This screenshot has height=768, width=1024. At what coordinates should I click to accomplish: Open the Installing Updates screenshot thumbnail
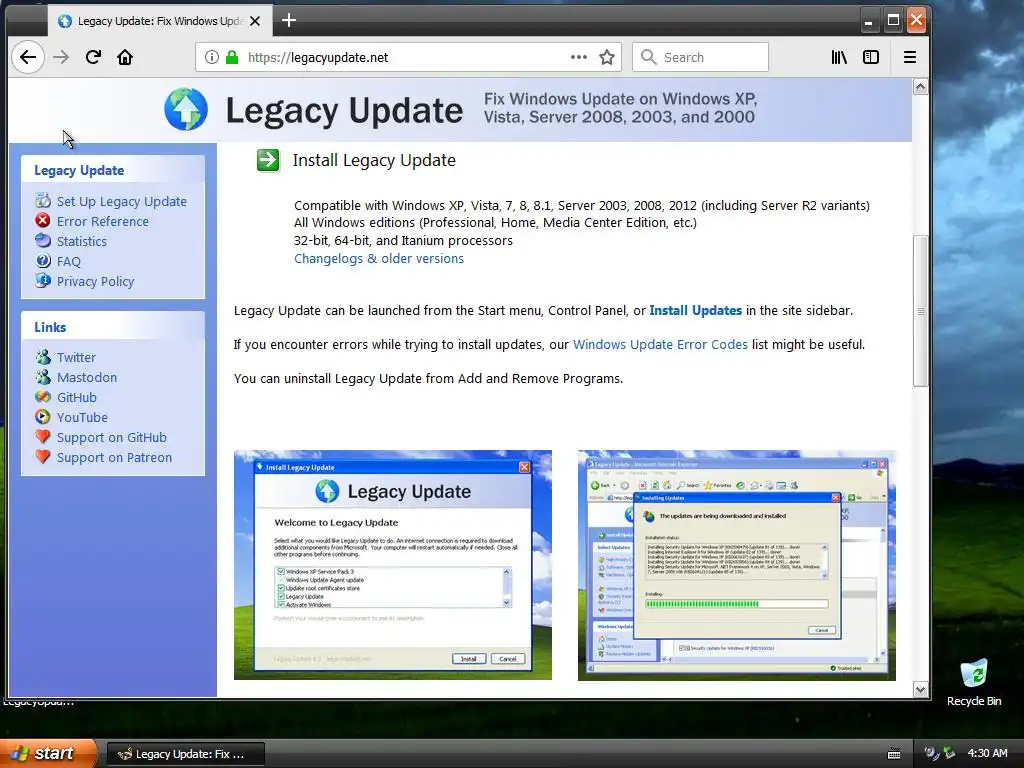pos(737,565)
